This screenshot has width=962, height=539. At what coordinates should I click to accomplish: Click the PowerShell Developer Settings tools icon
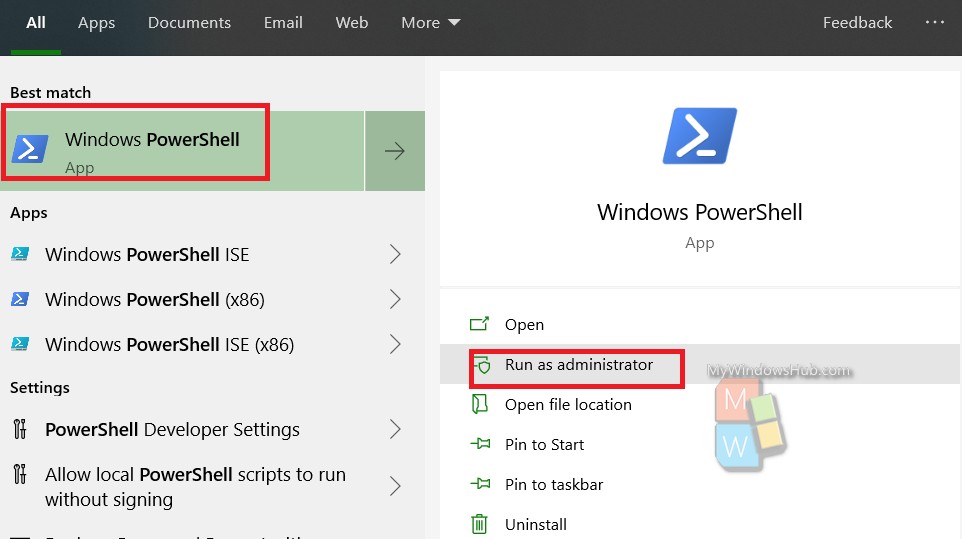click(x=20, y=429)
